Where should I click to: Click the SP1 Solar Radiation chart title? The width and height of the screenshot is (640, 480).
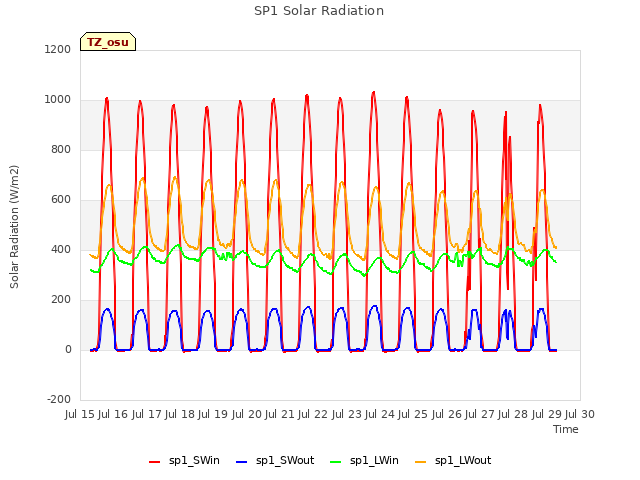tap(319, 11)
